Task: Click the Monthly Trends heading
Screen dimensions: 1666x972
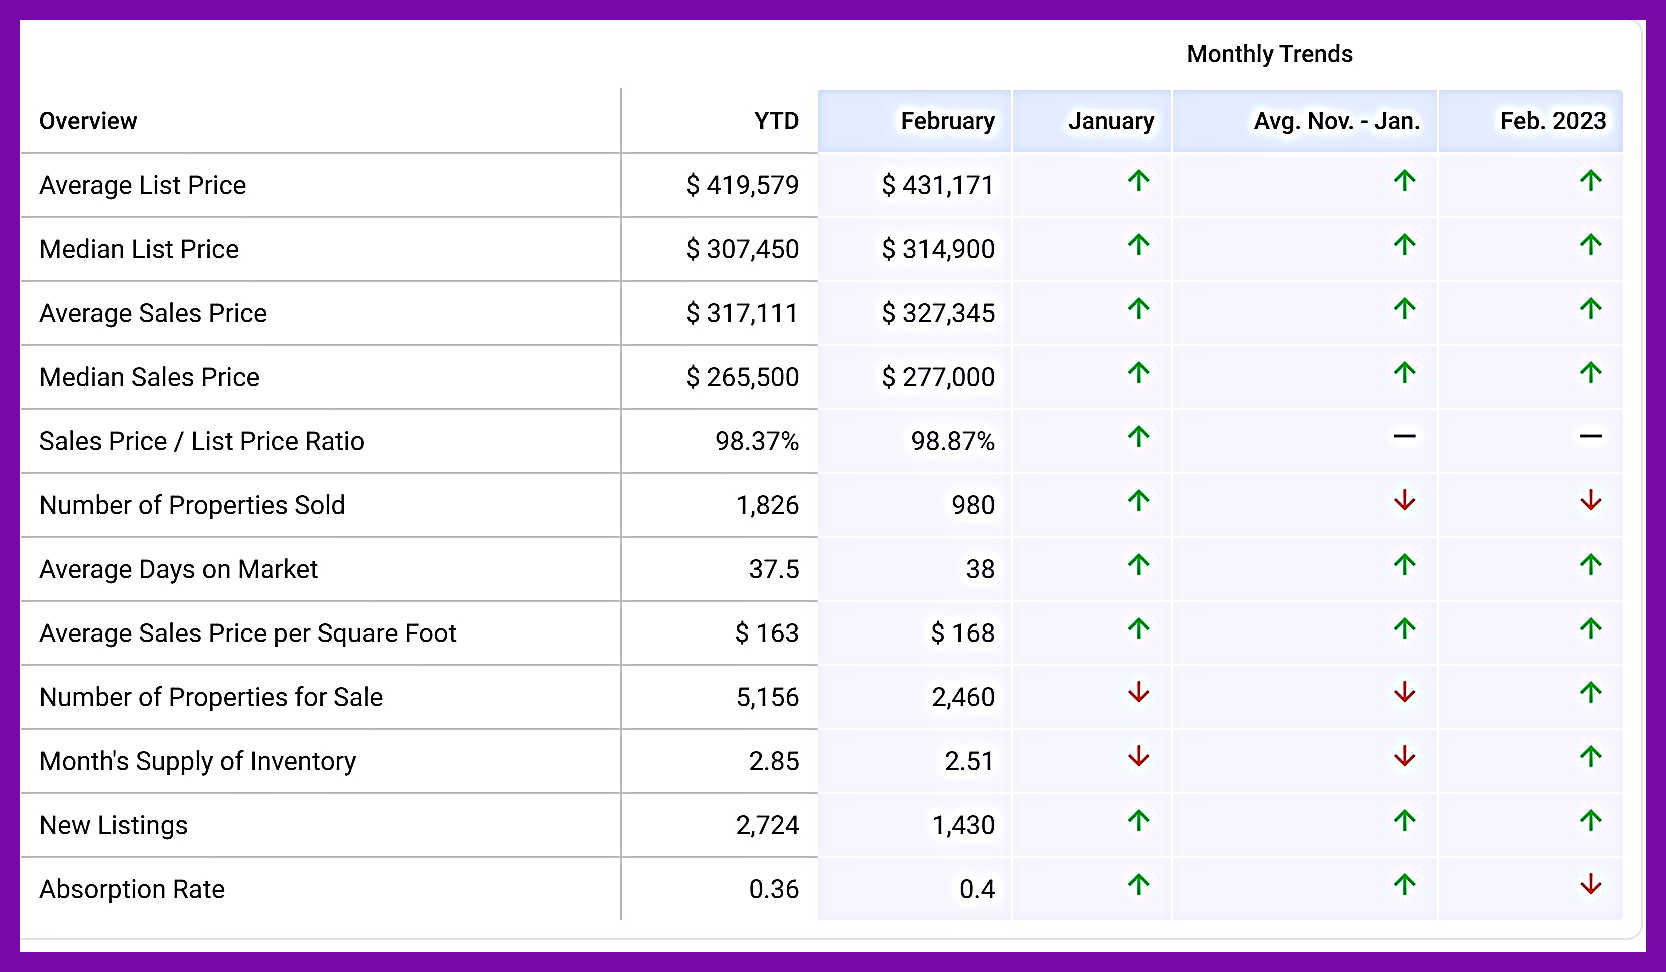Action: point(1269,54)
